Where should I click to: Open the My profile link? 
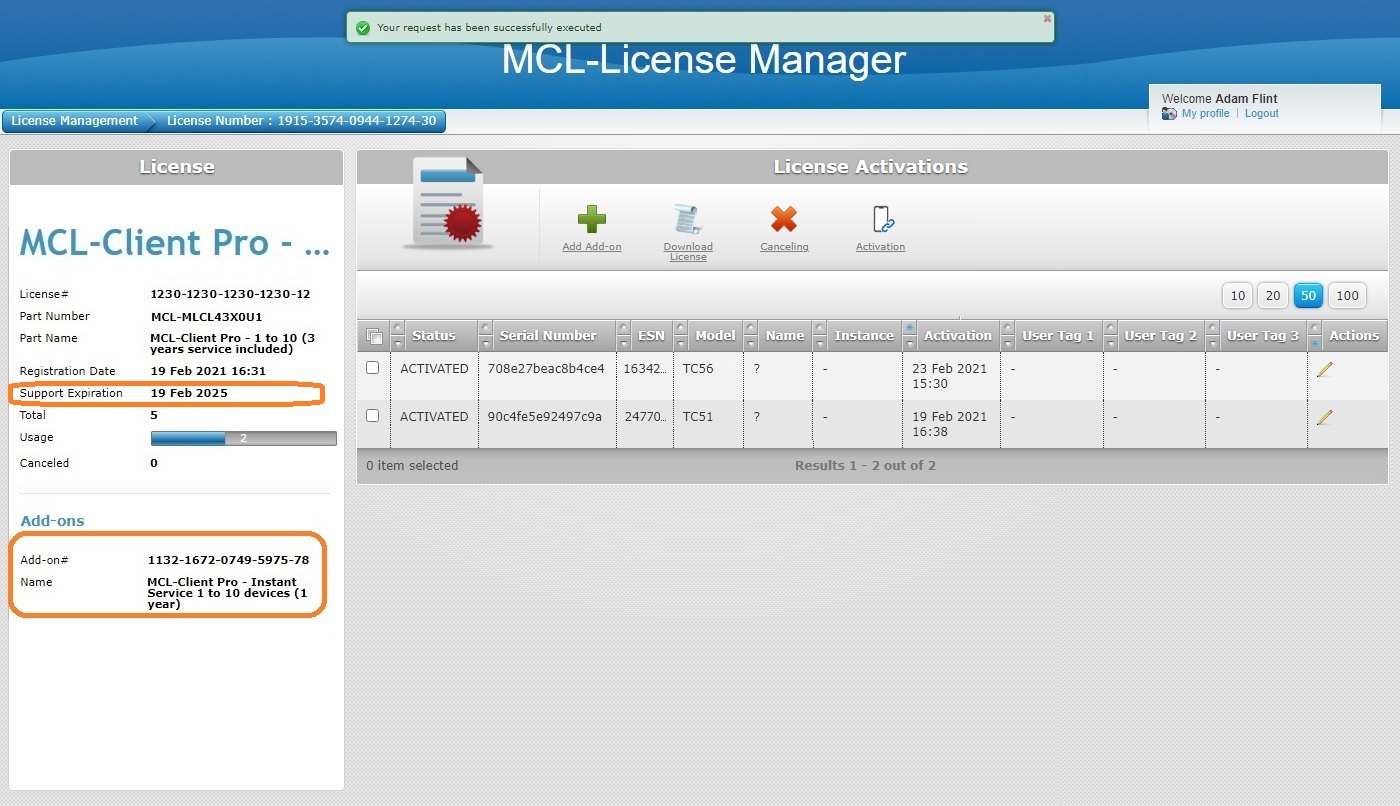coord(1205,114)
